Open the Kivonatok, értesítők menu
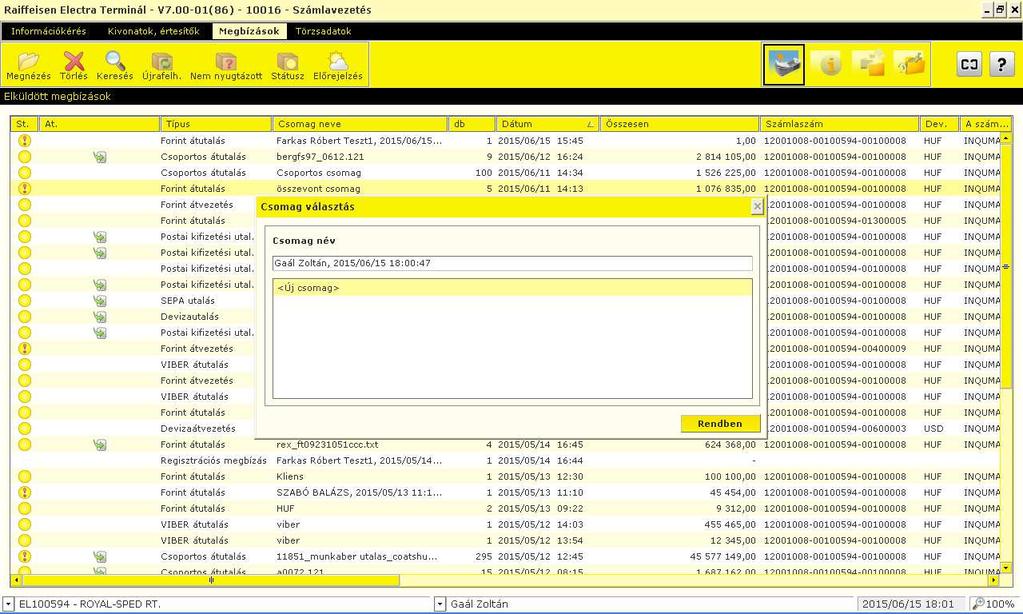1023x614 pixels. coord(153,31)
